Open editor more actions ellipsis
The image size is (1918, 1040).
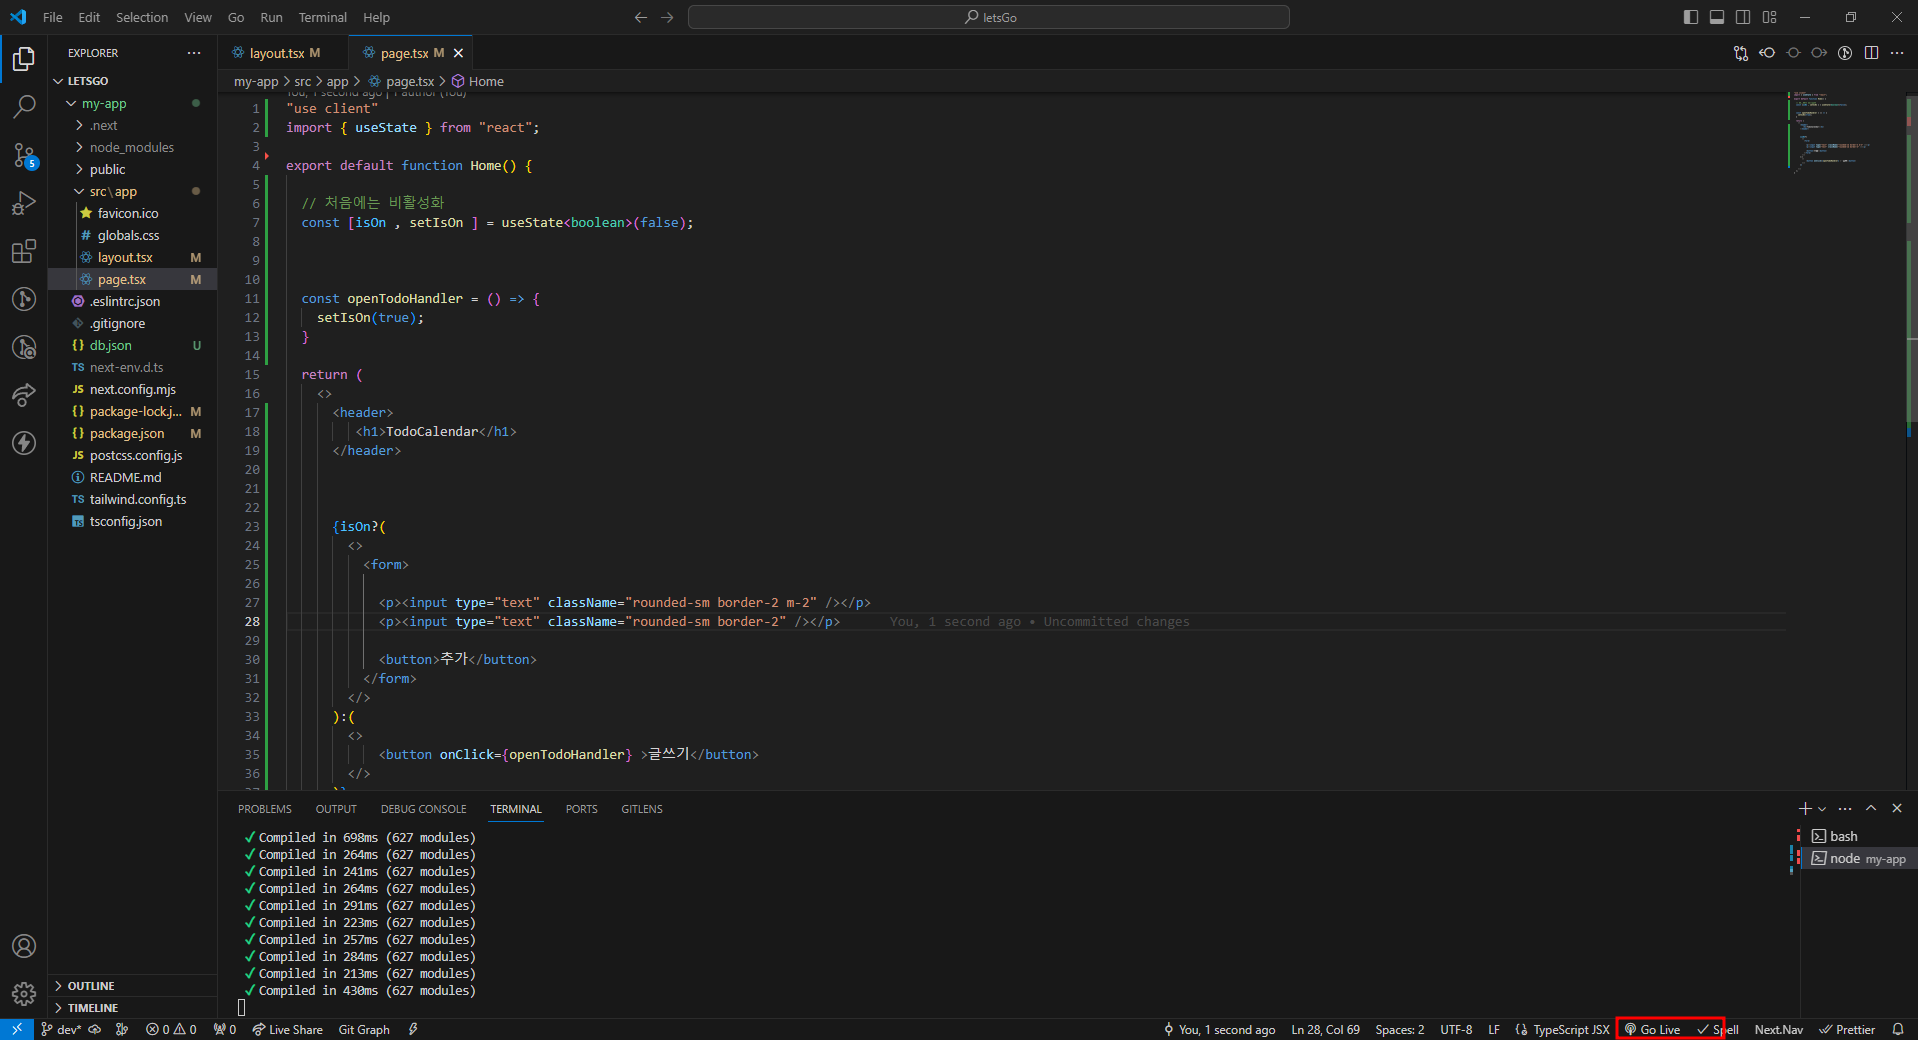[x=1897, y=53]
